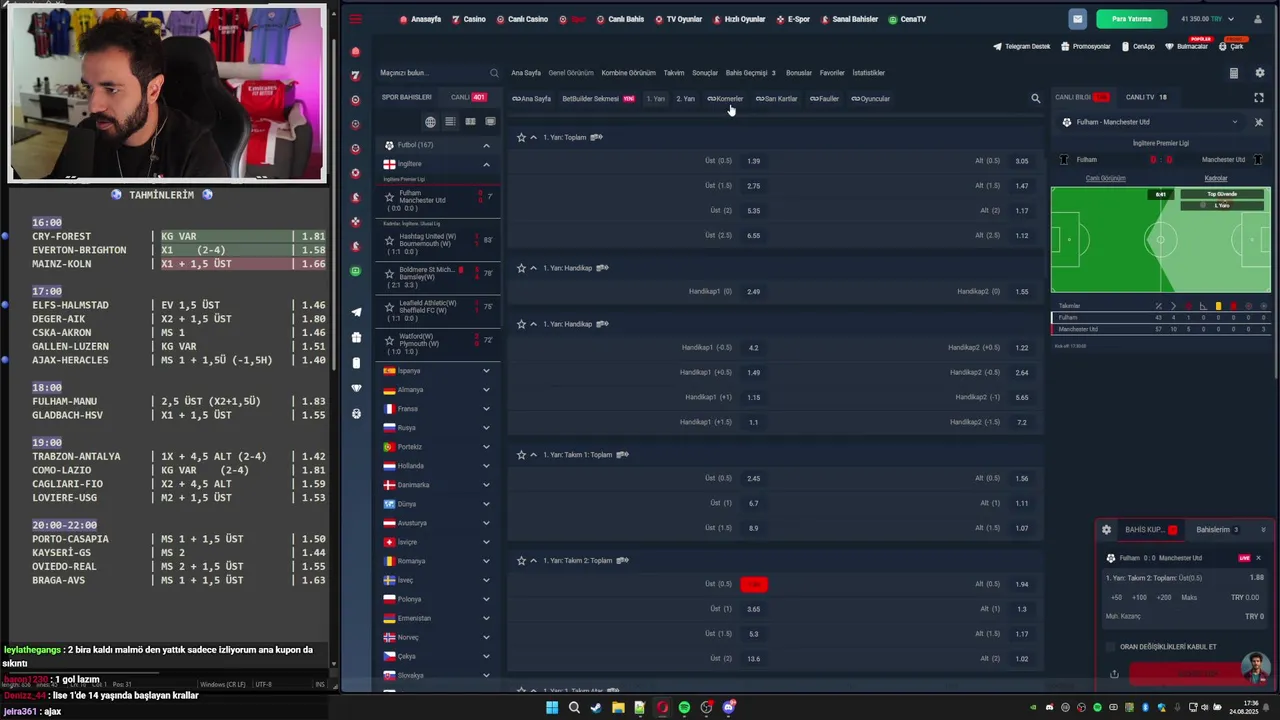Viewport: 1280px width, 720px height.
Task: Open the settings gear near calculator
Action: pyautogui.click(x=1259, y=73)
